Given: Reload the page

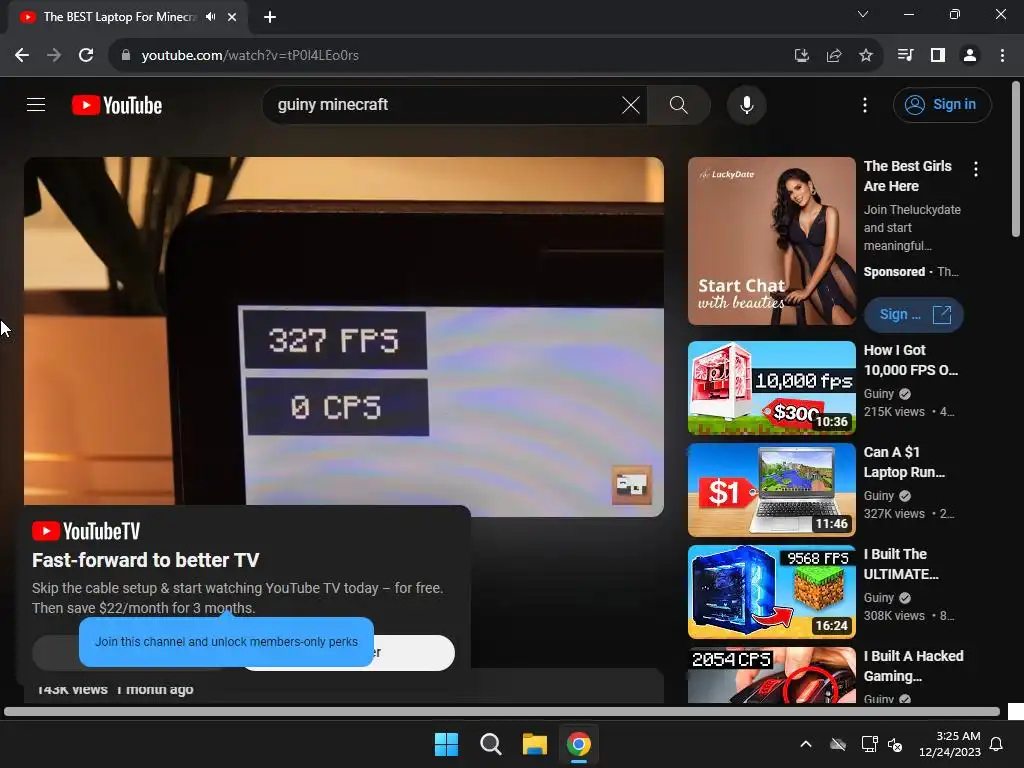Looking at the screenshot, I should (86, 56).
